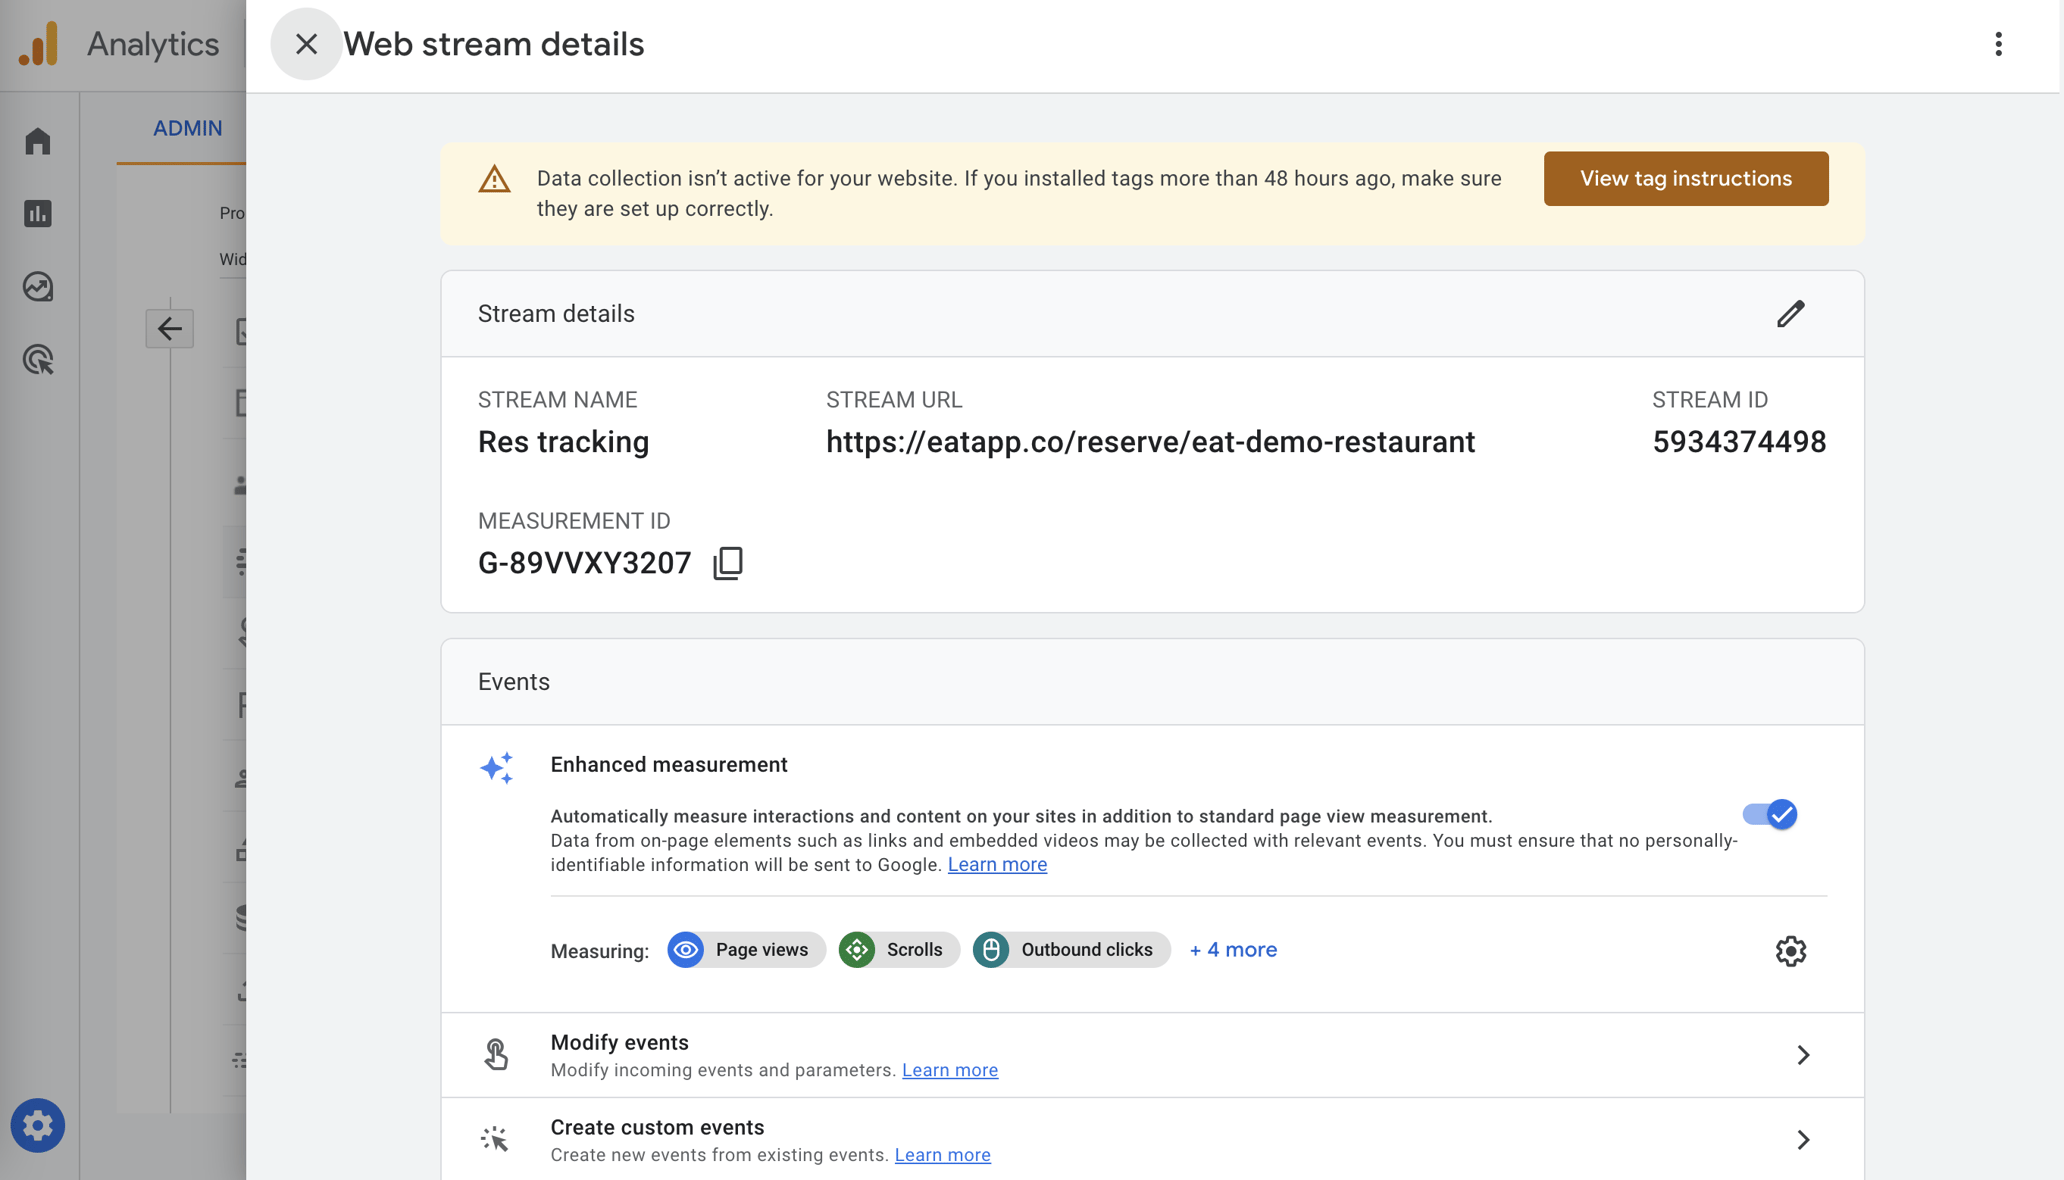Open enhanced measurement settings gear

(x=1790, y=951)
